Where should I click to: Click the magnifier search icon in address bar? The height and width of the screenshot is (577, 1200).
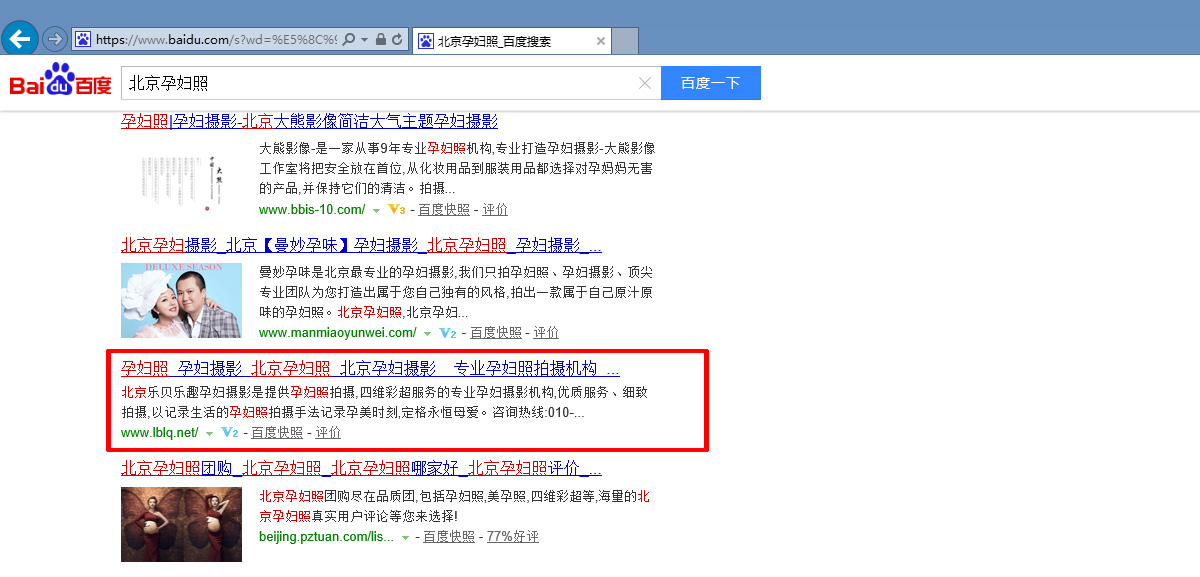(348, 40)
